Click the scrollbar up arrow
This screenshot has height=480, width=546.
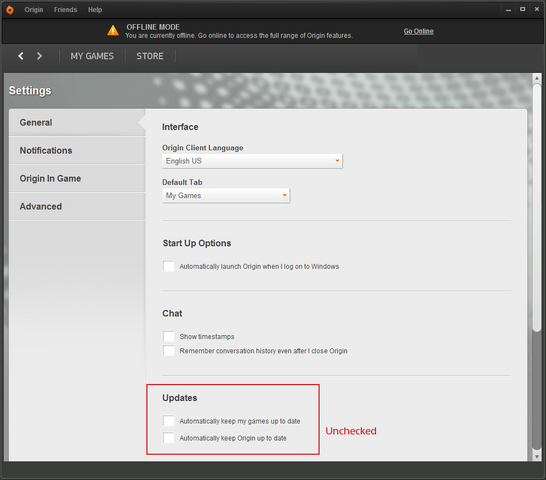click(537, 78)
